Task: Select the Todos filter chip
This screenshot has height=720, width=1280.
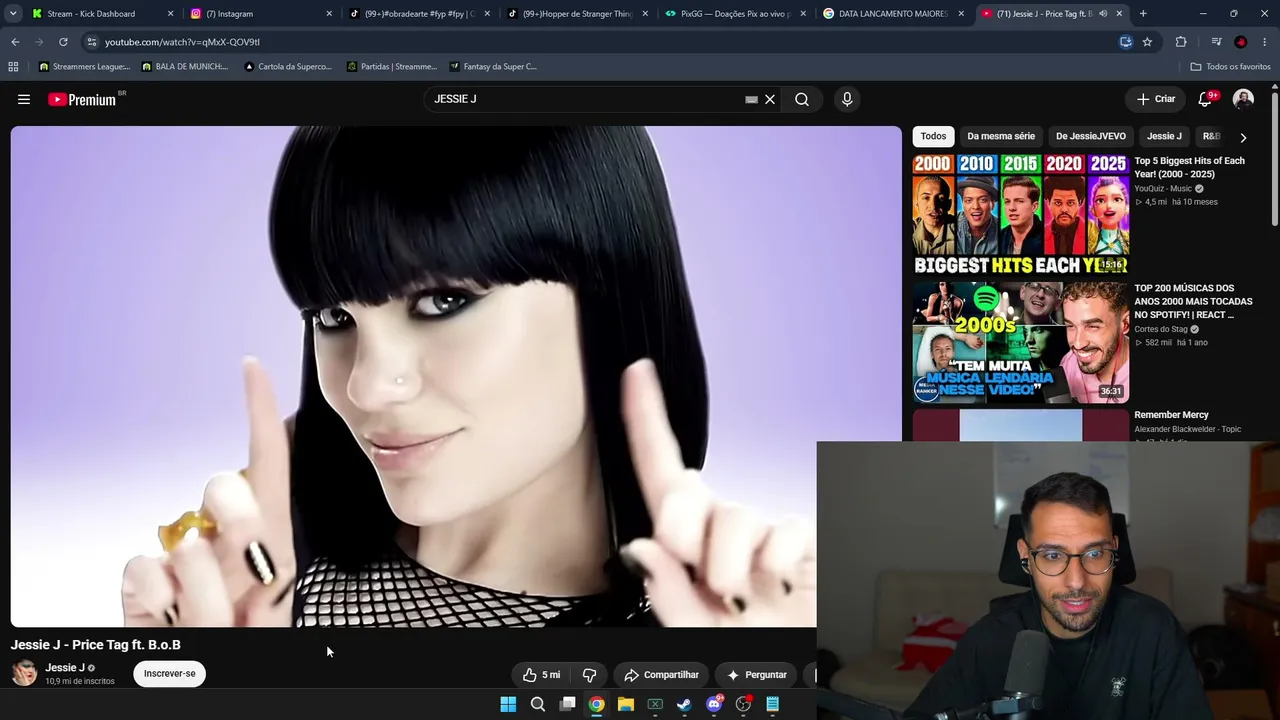Action: coord(933,136)
